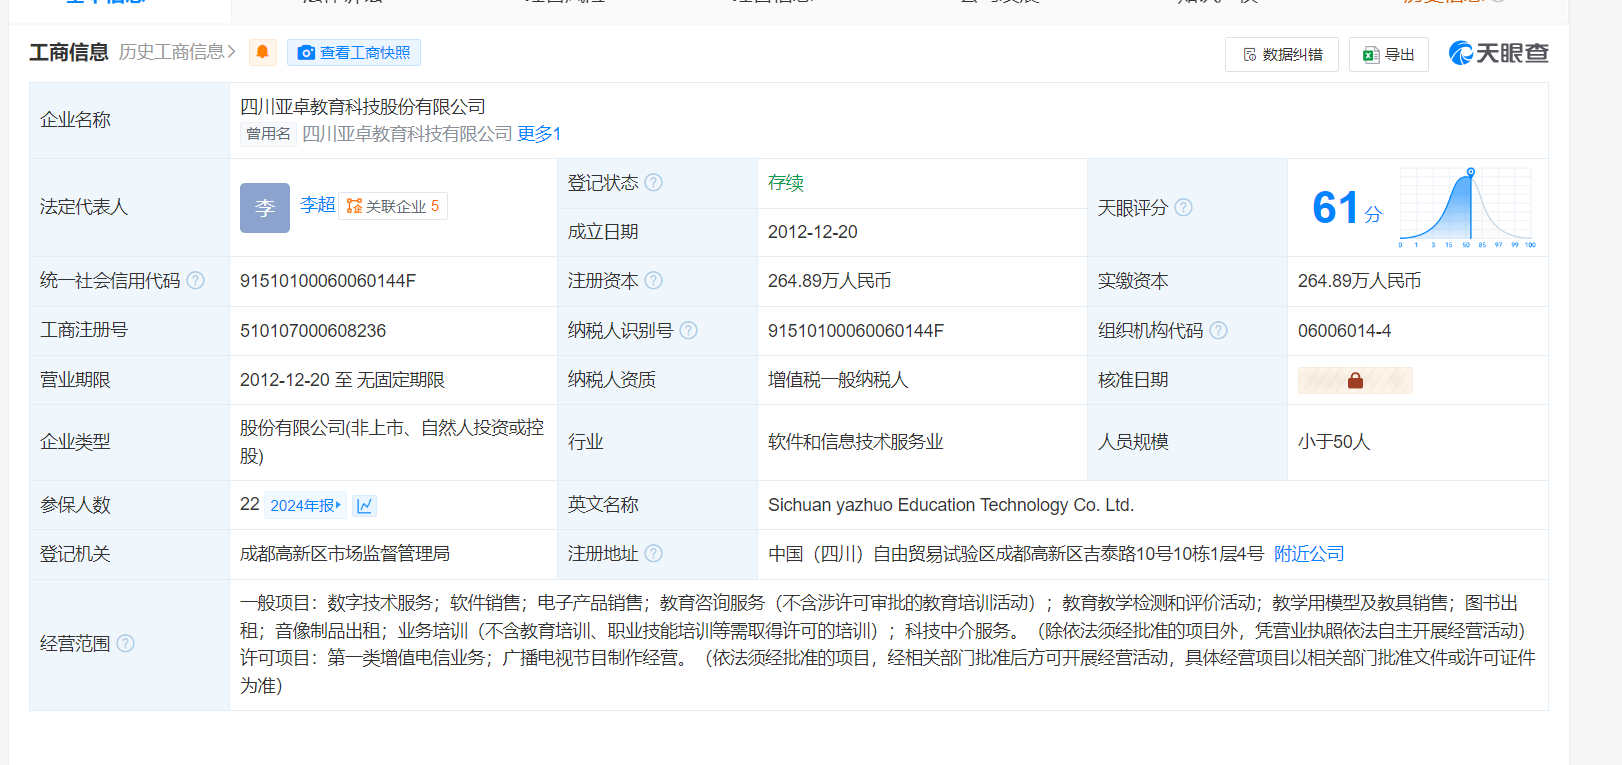The width and height of the screenshot is (1622, 765).
Task: Click the 天眼查 logo
Action: tap(1499, 53)
